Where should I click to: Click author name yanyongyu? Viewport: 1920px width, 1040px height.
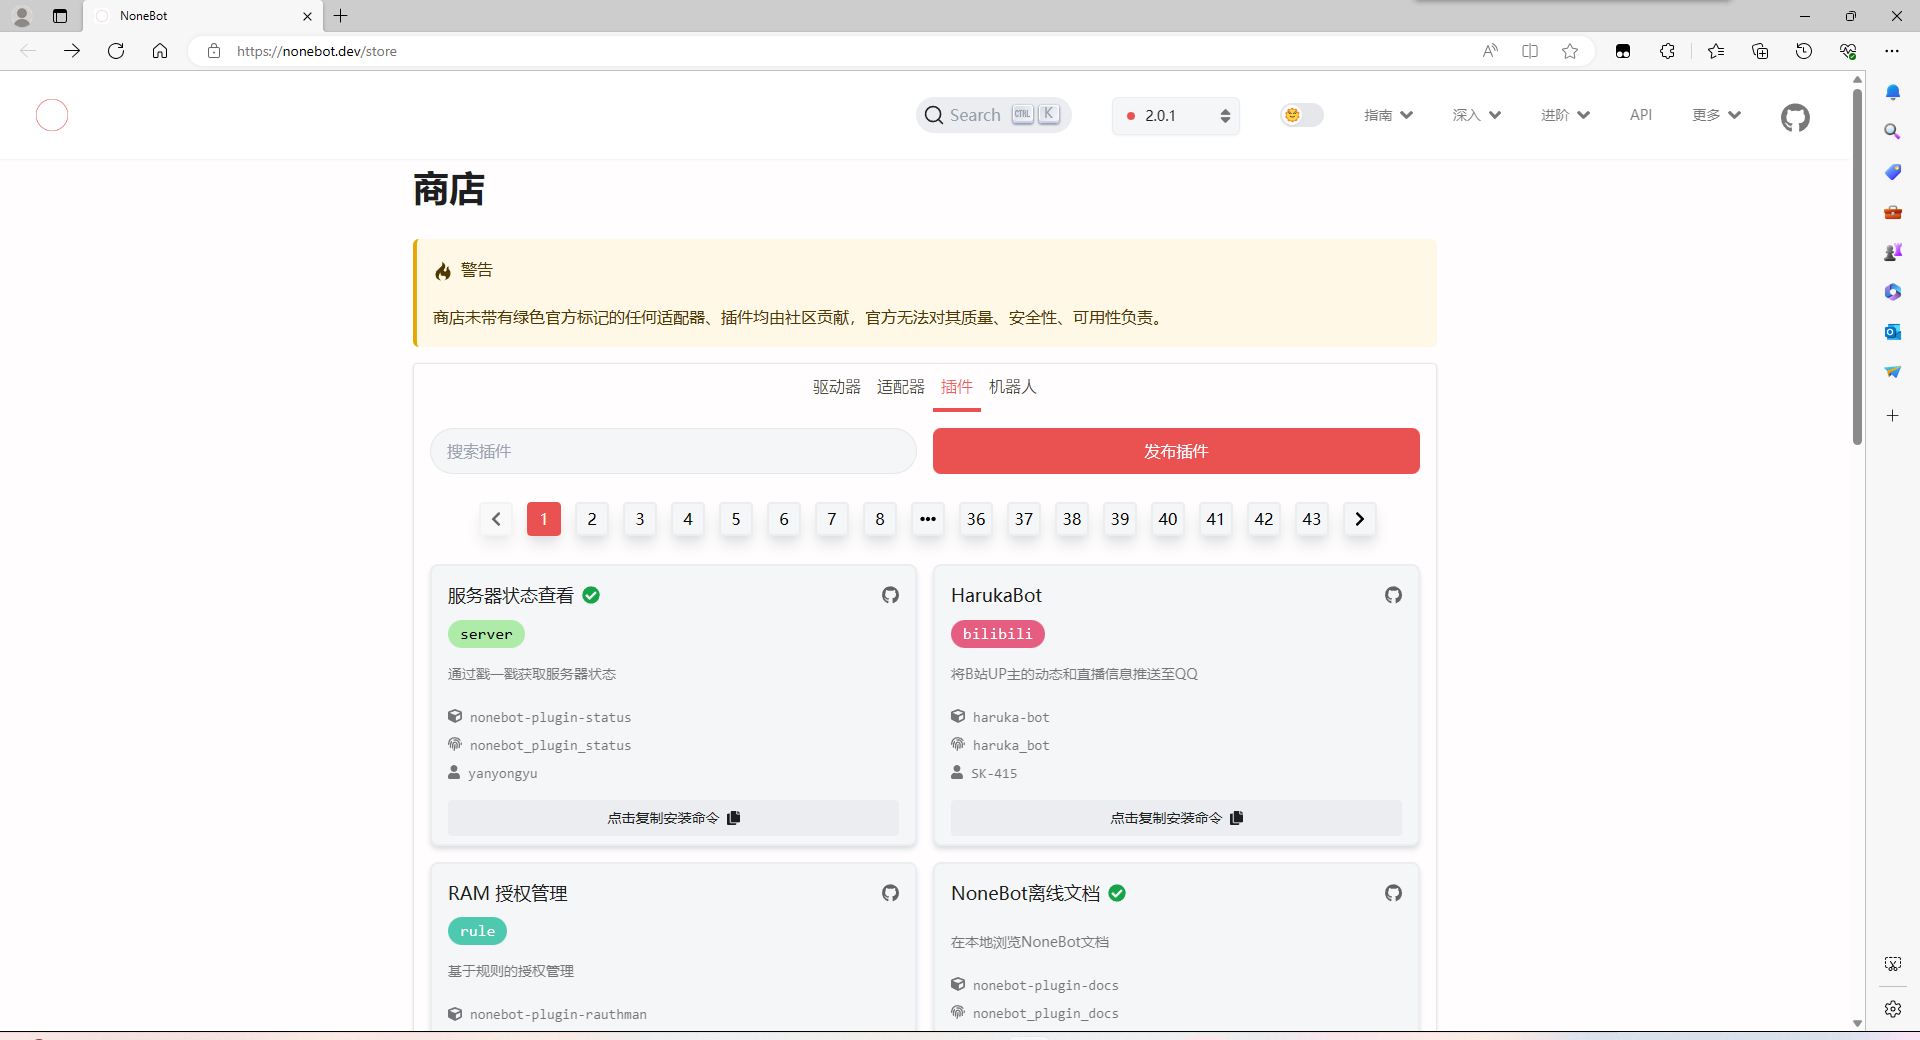[x=503, y=773]
